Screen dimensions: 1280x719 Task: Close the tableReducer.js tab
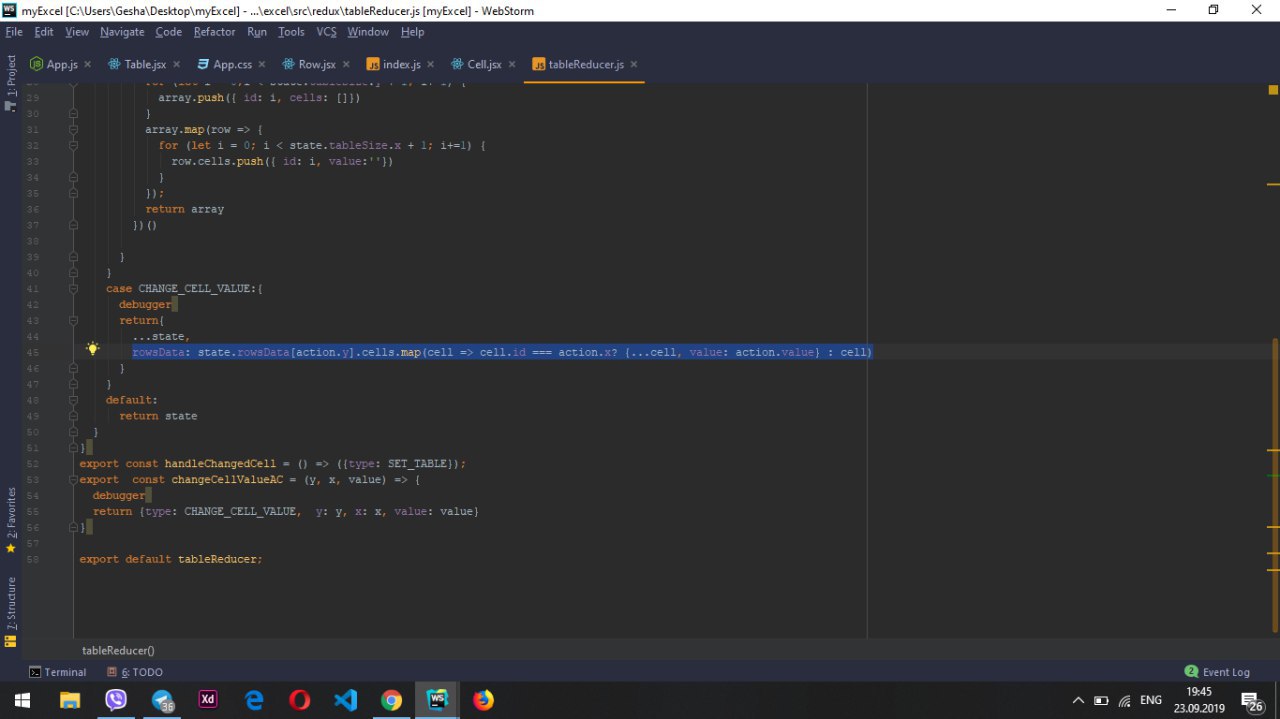pyautogui.click(x=633, y=64)
